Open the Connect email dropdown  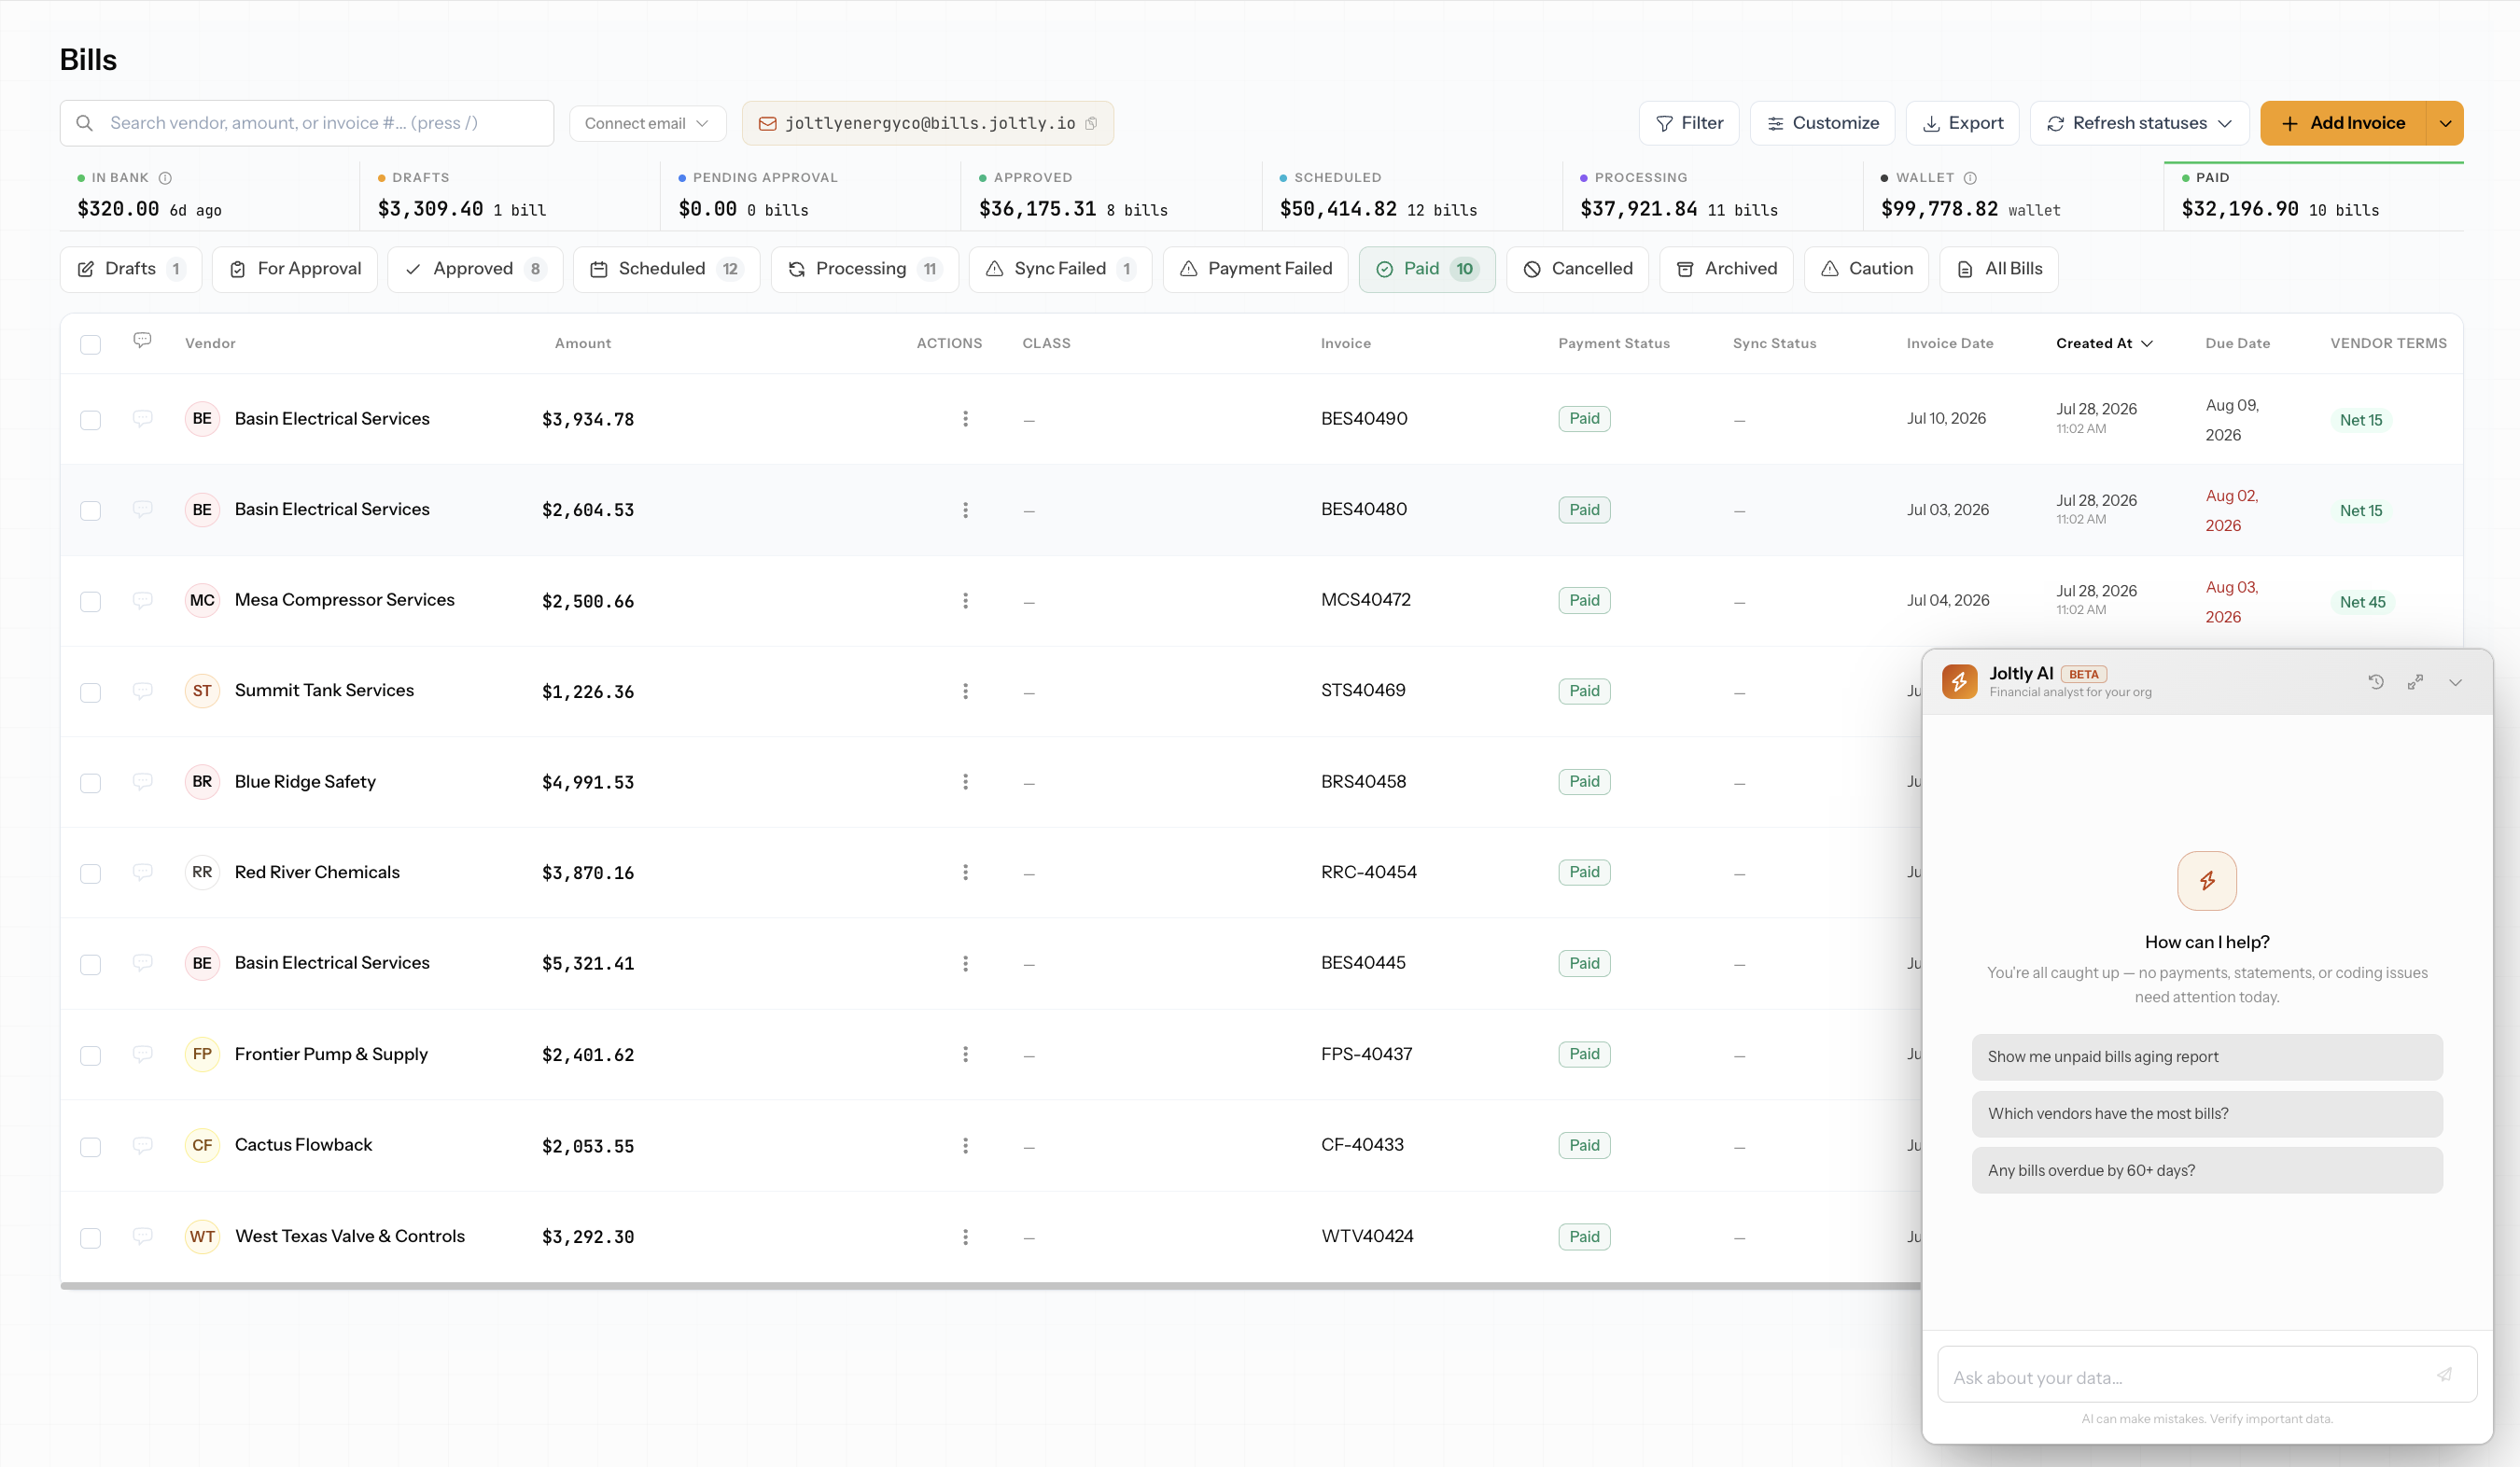tap(647, 123)
